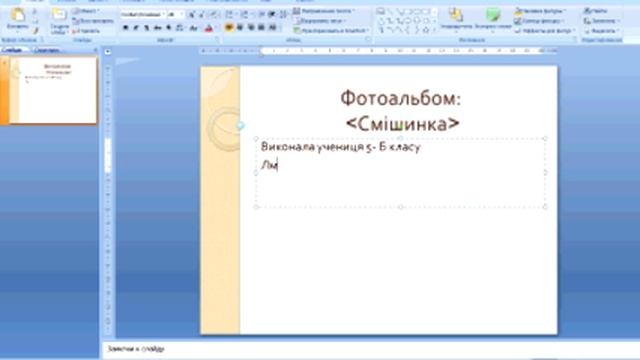Split text into columns

point(272,28)
